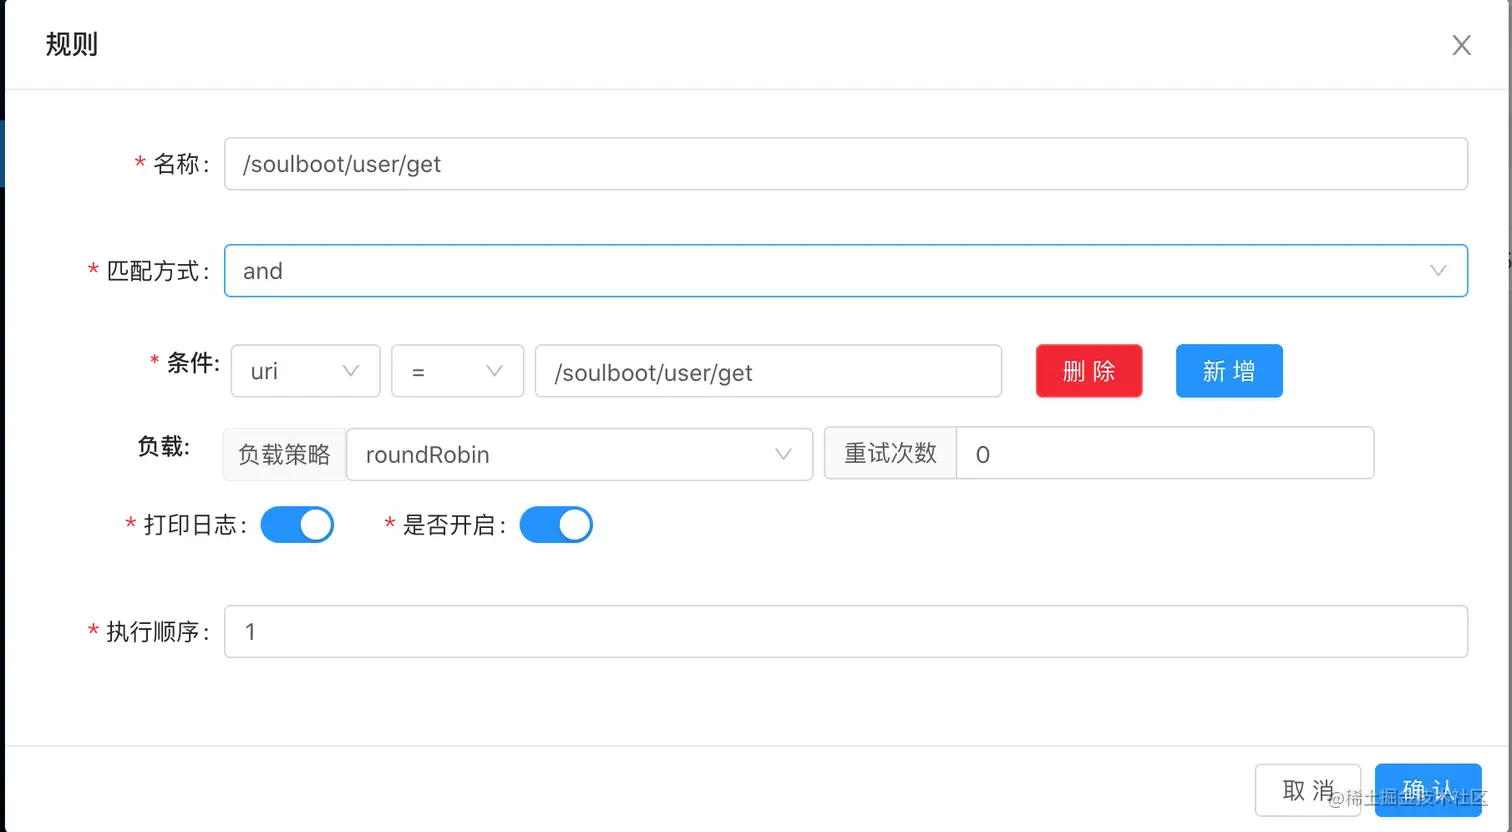This screenshot has width=1512, height=832.
Task: Toggle the 是否开启 switch
Action: [x=556, y=525]
